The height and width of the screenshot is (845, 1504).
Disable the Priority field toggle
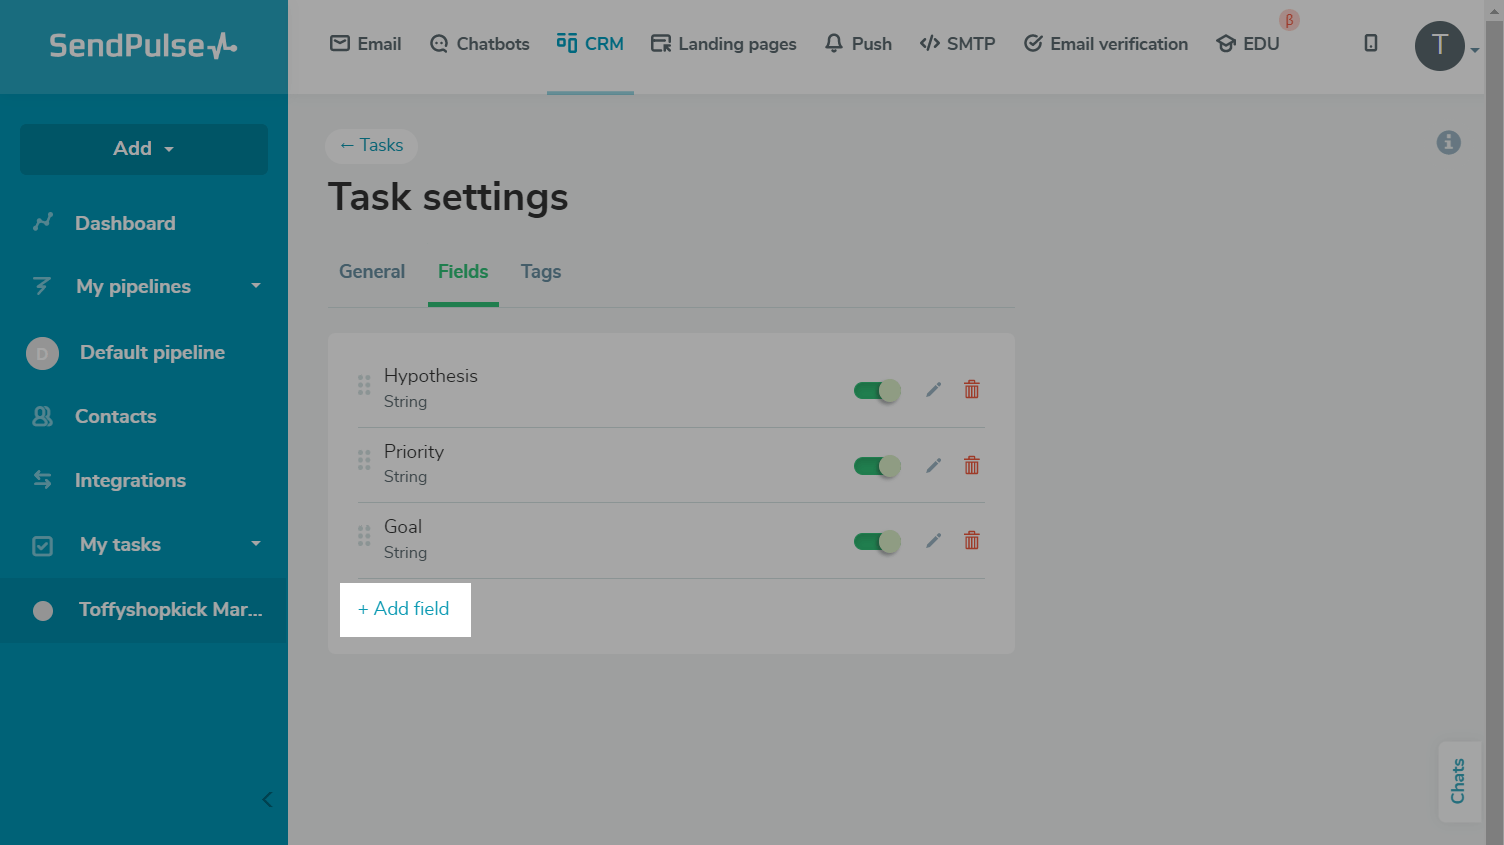877,466
